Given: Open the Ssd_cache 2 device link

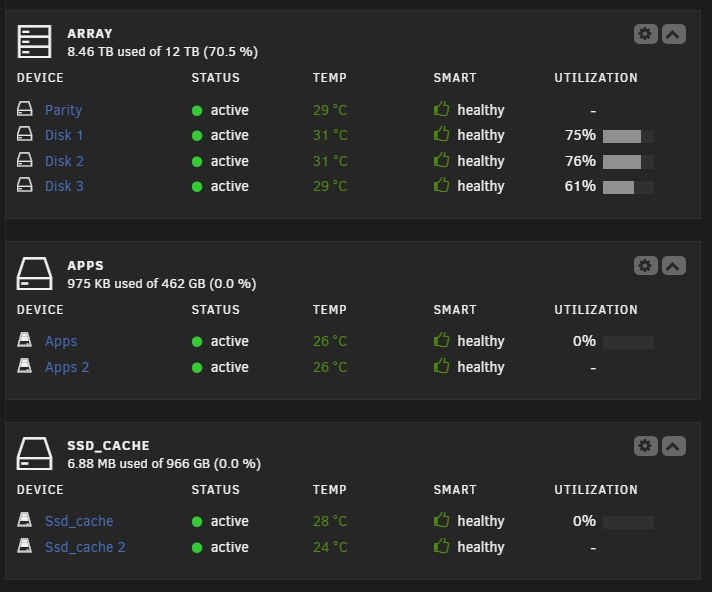Looking at the screenshot, I should pyautogui.click(x=85, y=547).
